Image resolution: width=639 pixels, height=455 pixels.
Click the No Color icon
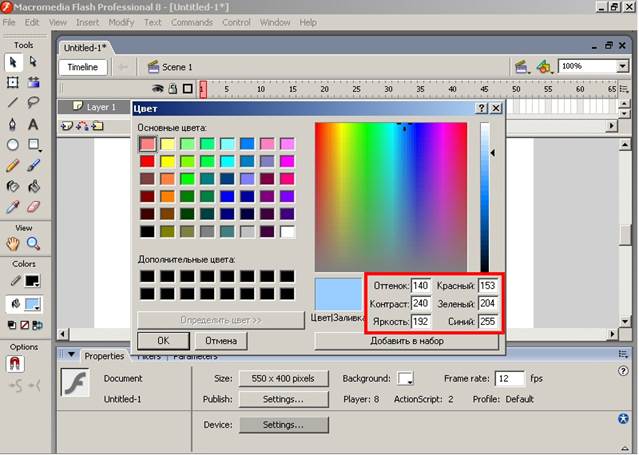point(24,325)
